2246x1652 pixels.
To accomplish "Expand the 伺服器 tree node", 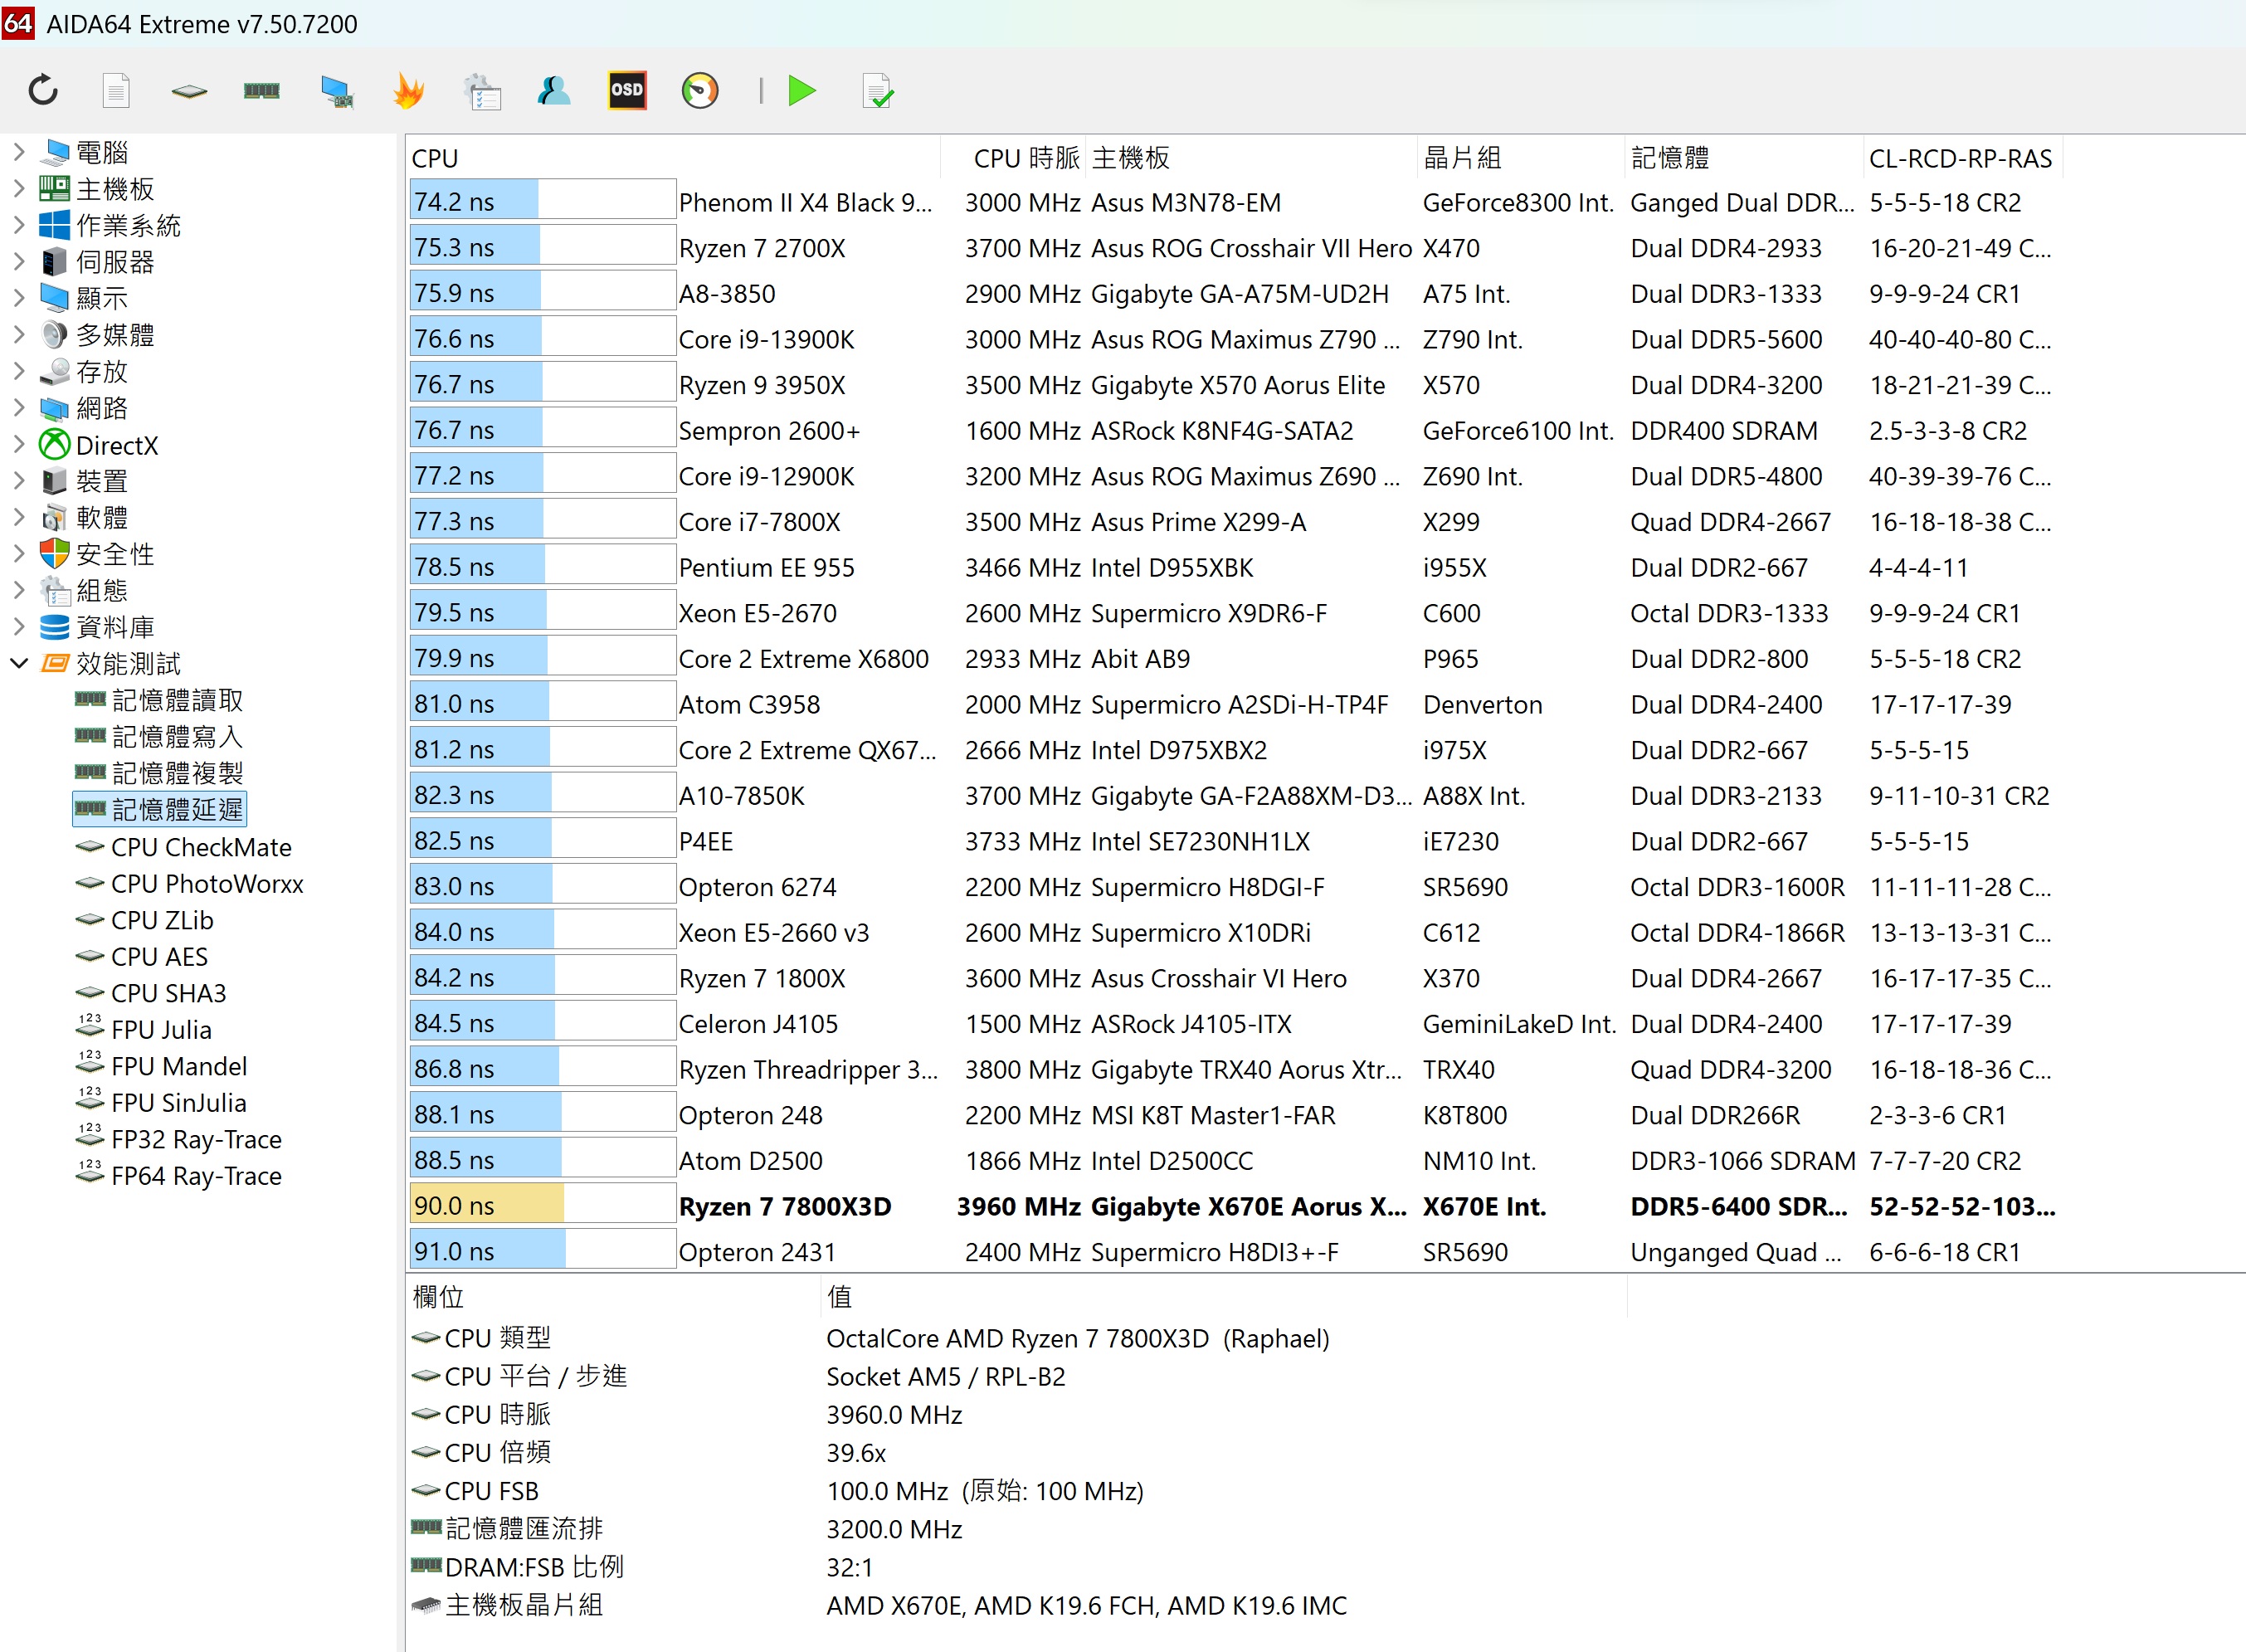I will [x=18, y=261].
